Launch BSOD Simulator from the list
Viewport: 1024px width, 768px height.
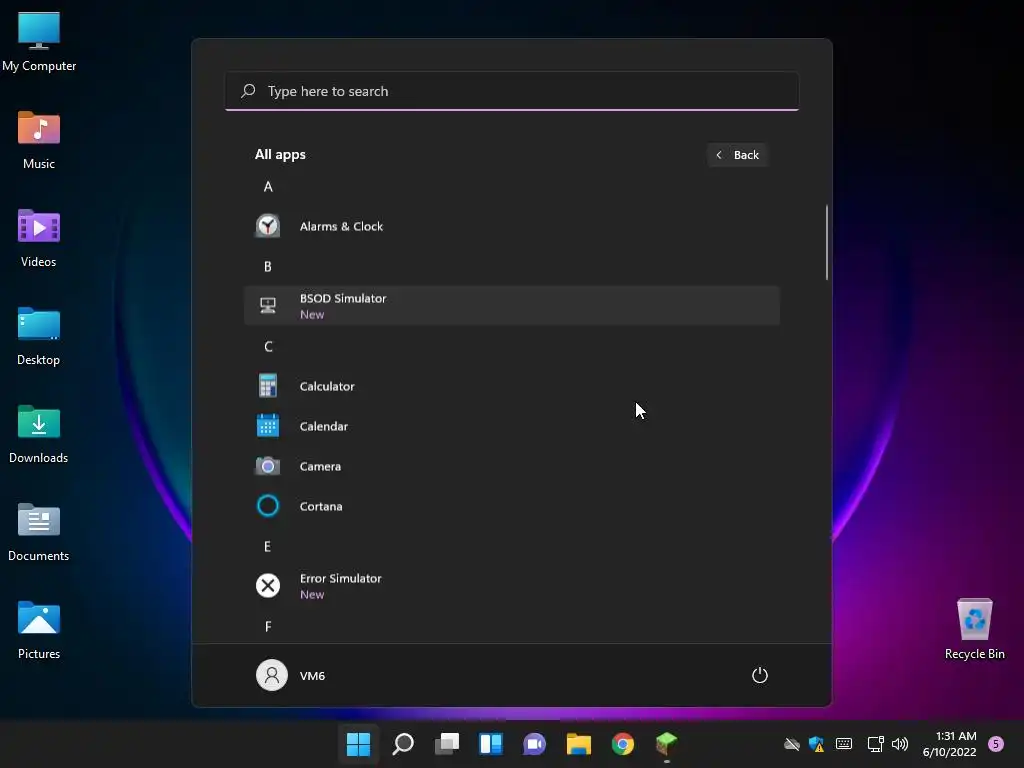[x=511, y=306]
